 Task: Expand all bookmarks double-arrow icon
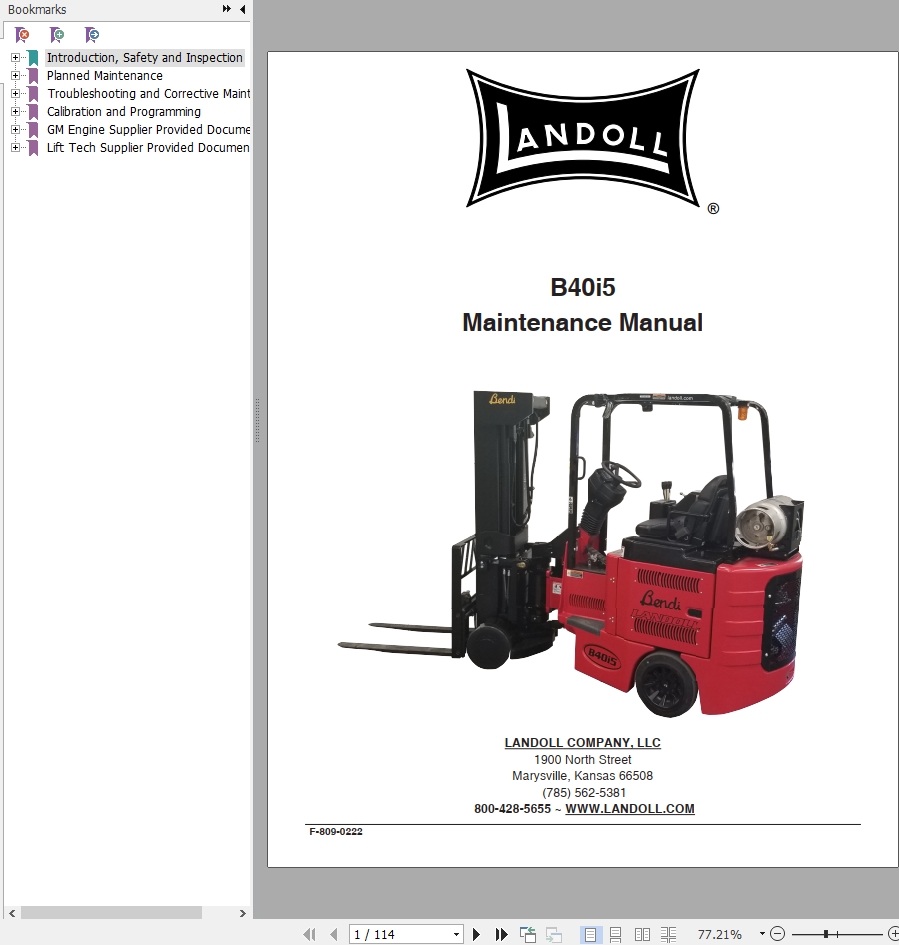click(227, 9)
